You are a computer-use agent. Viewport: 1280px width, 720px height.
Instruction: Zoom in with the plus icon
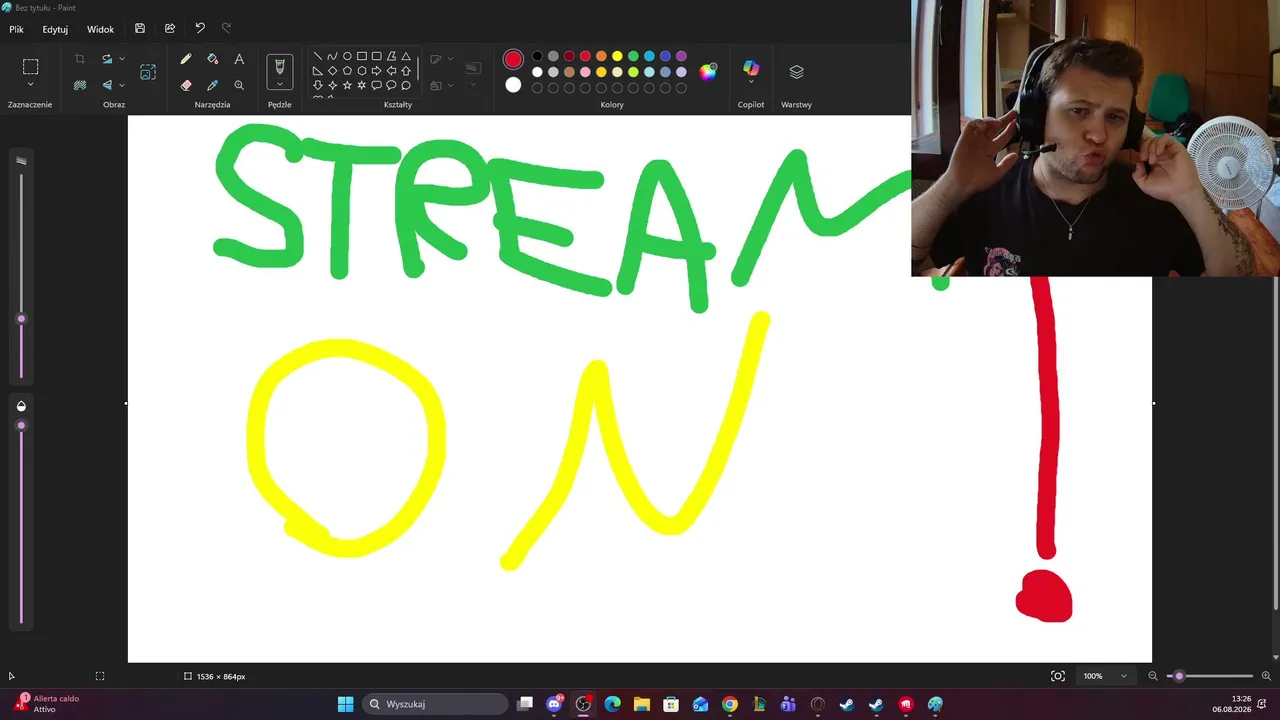tap(1266, 676)
